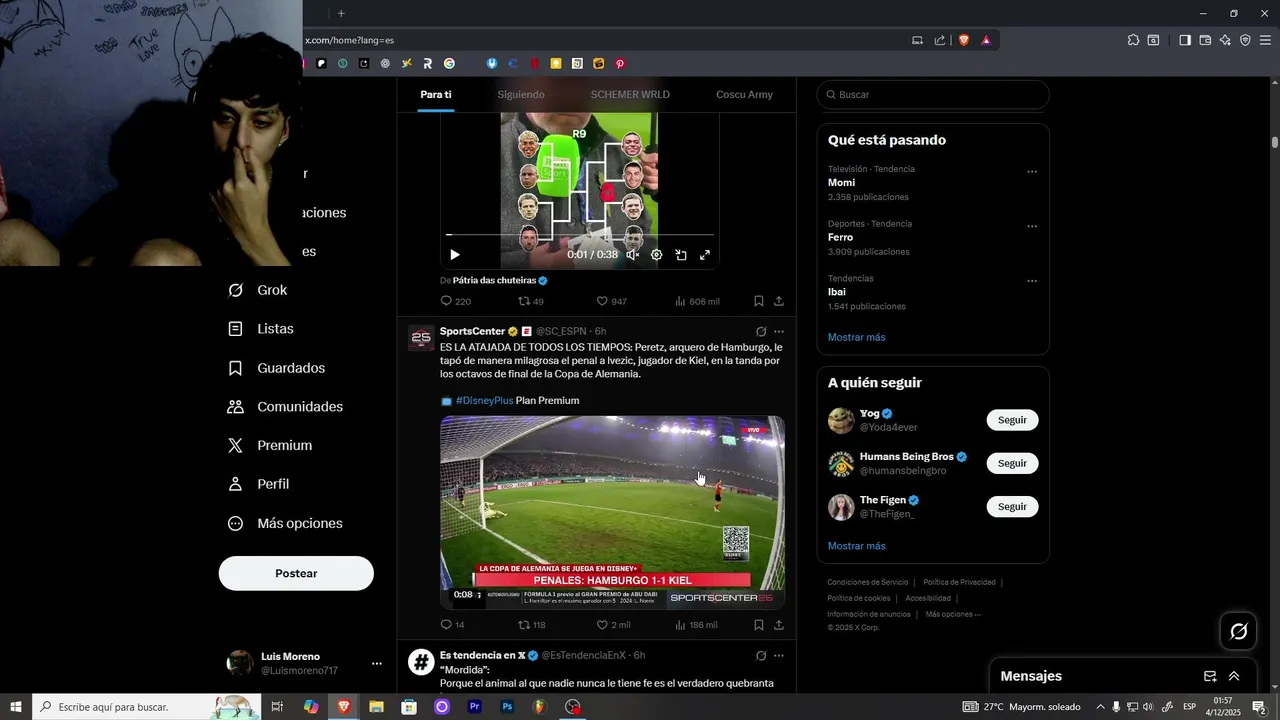Open options for the Momi trend
The image size is (1280, 720).
tap(1032, 172)
